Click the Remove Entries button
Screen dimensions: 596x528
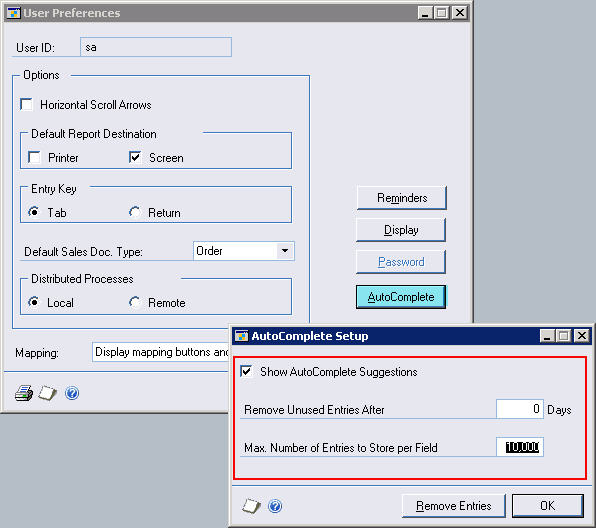click(x=453, y=506)
